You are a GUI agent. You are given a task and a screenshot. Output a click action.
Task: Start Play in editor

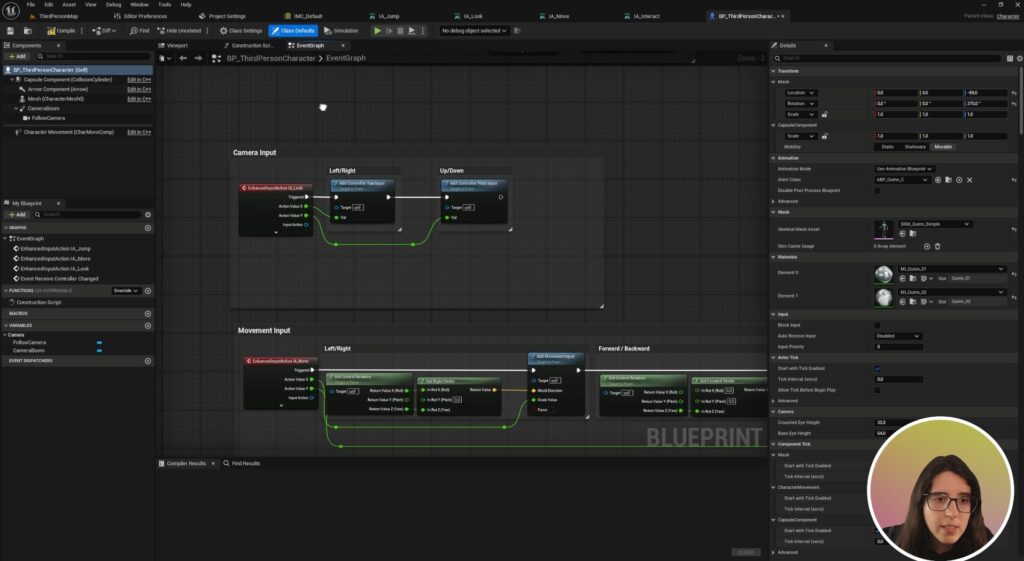[x=377, y=31]
